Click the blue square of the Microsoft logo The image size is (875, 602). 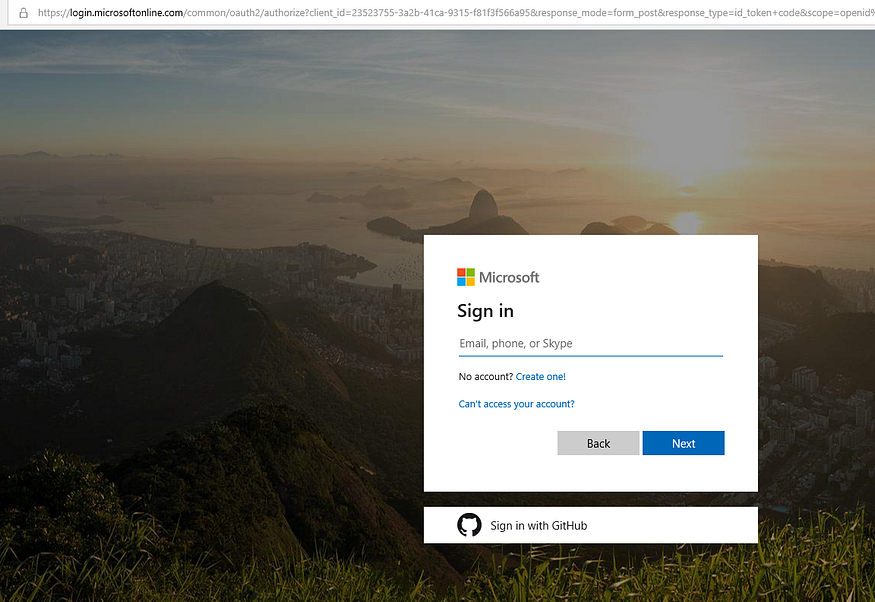[x=461, y=281]
